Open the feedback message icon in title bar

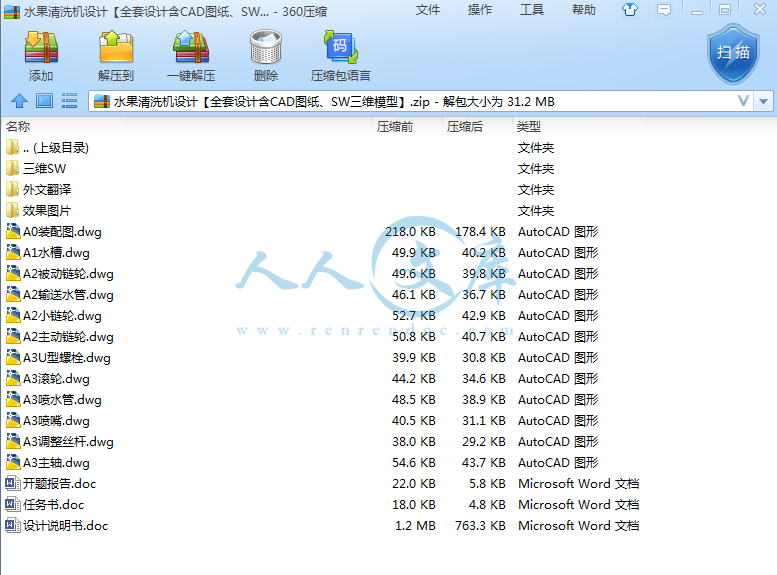click(664, 9)
